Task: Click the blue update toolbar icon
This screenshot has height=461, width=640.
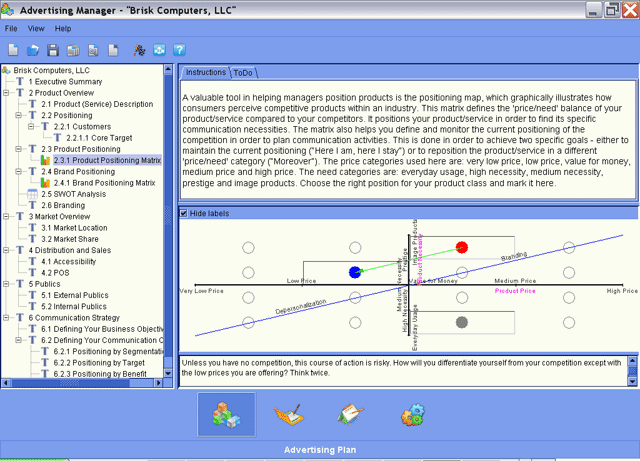Action: tap(159, 50)
